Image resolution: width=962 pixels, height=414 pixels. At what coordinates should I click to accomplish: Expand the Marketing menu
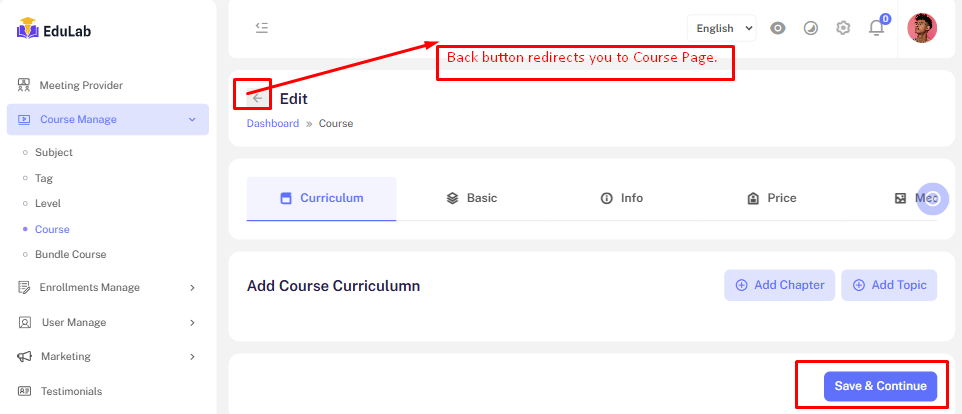click(x=107, y=356)
